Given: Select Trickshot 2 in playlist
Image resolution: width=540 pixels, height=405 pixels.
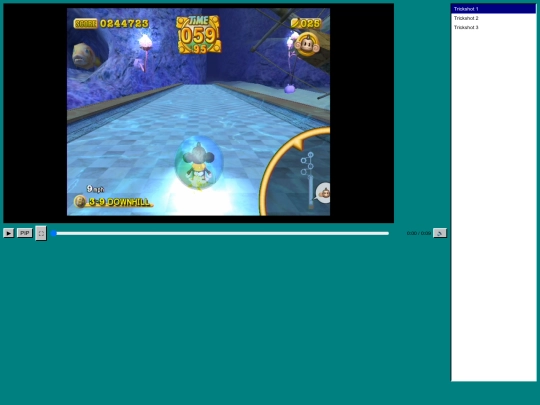Looking at the screenshot, I should pos(494,18).
